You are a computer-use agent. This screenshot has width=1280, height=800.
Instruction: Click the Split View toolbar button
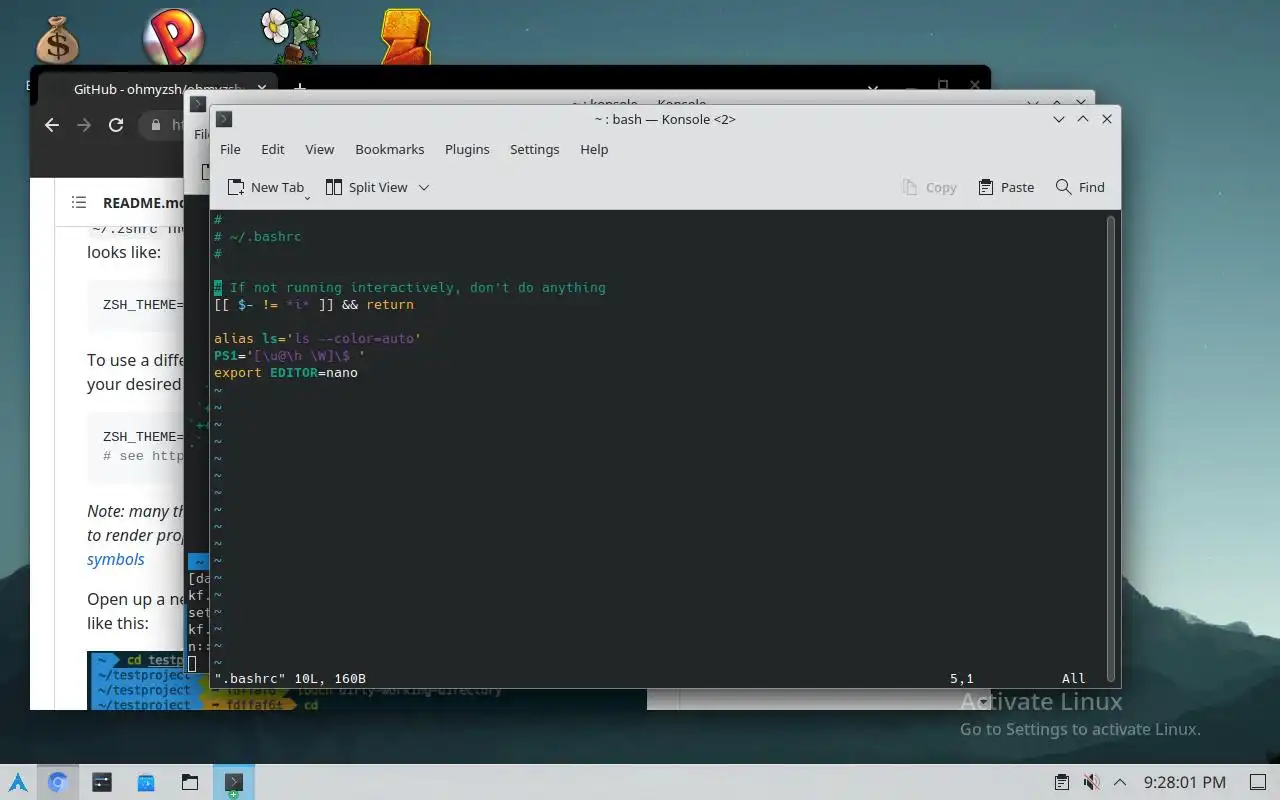tap(366, 187)
